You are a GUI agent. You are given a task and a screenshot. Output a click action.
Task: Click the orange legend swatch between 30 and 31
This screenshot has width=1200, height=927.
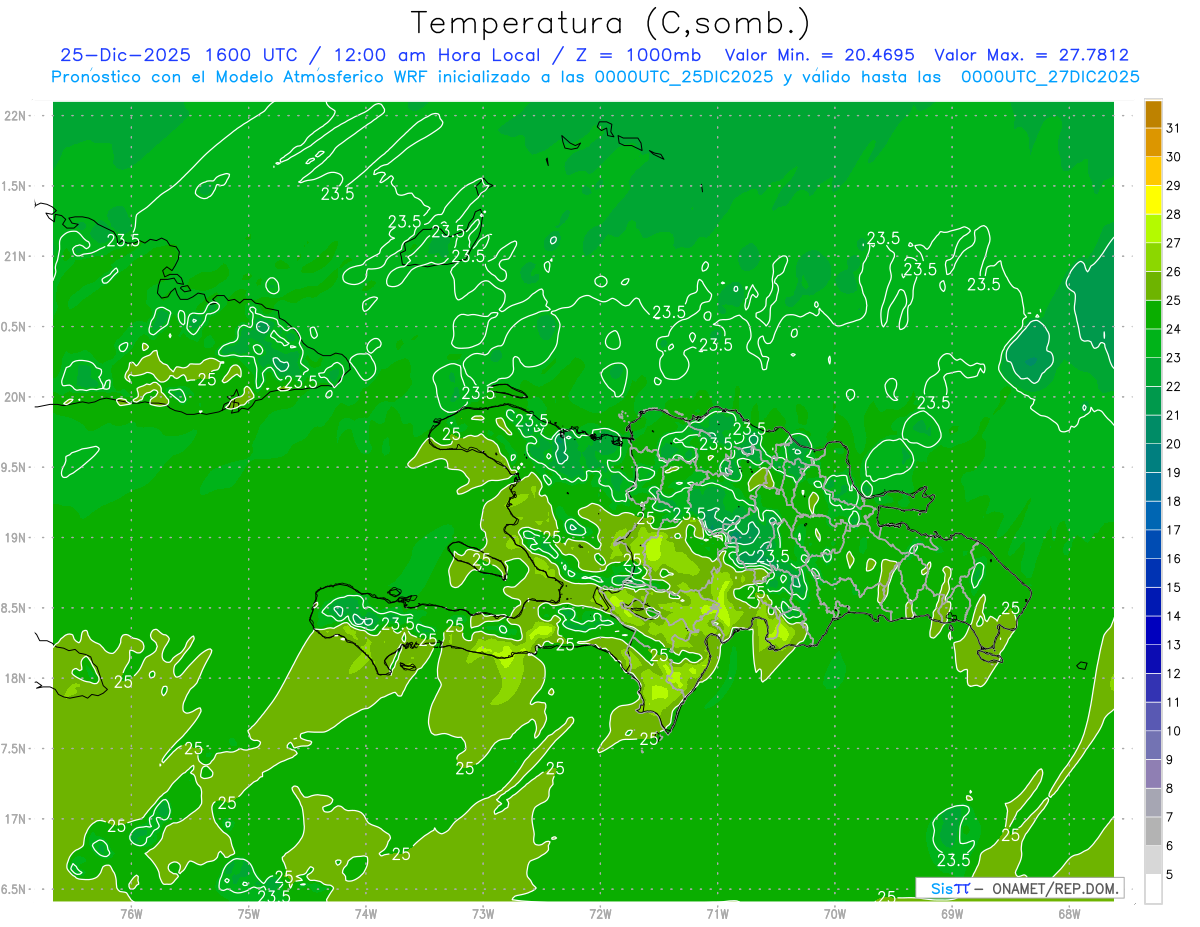coord(1153,142)
